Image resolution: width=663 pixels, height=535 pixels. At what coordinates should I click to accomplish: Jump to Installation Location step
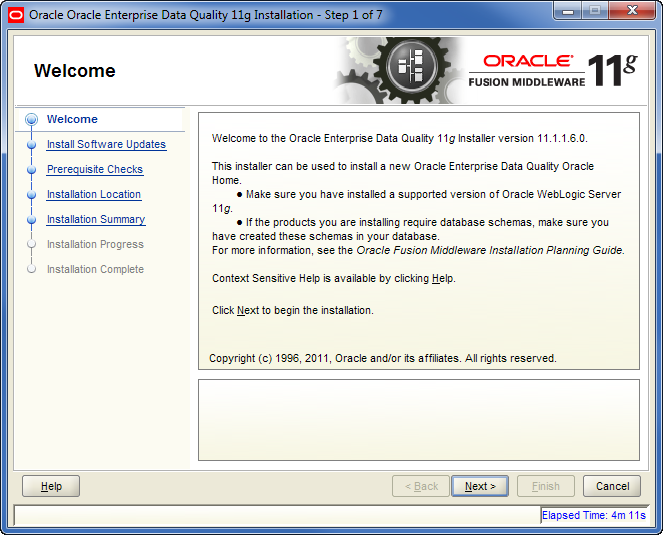click(94, 195)
